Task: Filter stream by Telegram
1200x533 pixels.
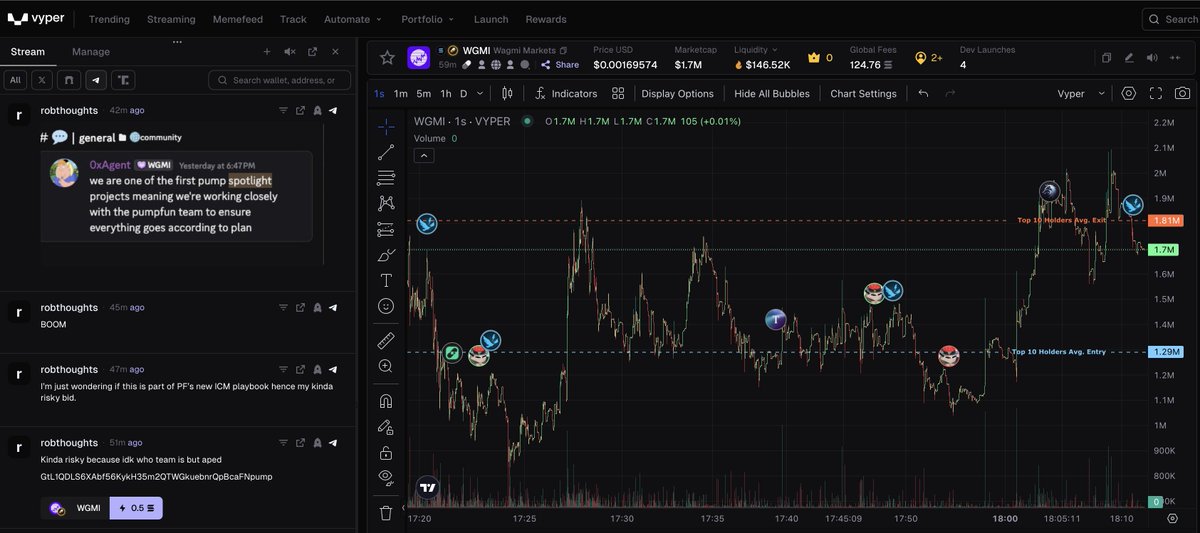Action: pyautogui.click(x=96, y=80)
